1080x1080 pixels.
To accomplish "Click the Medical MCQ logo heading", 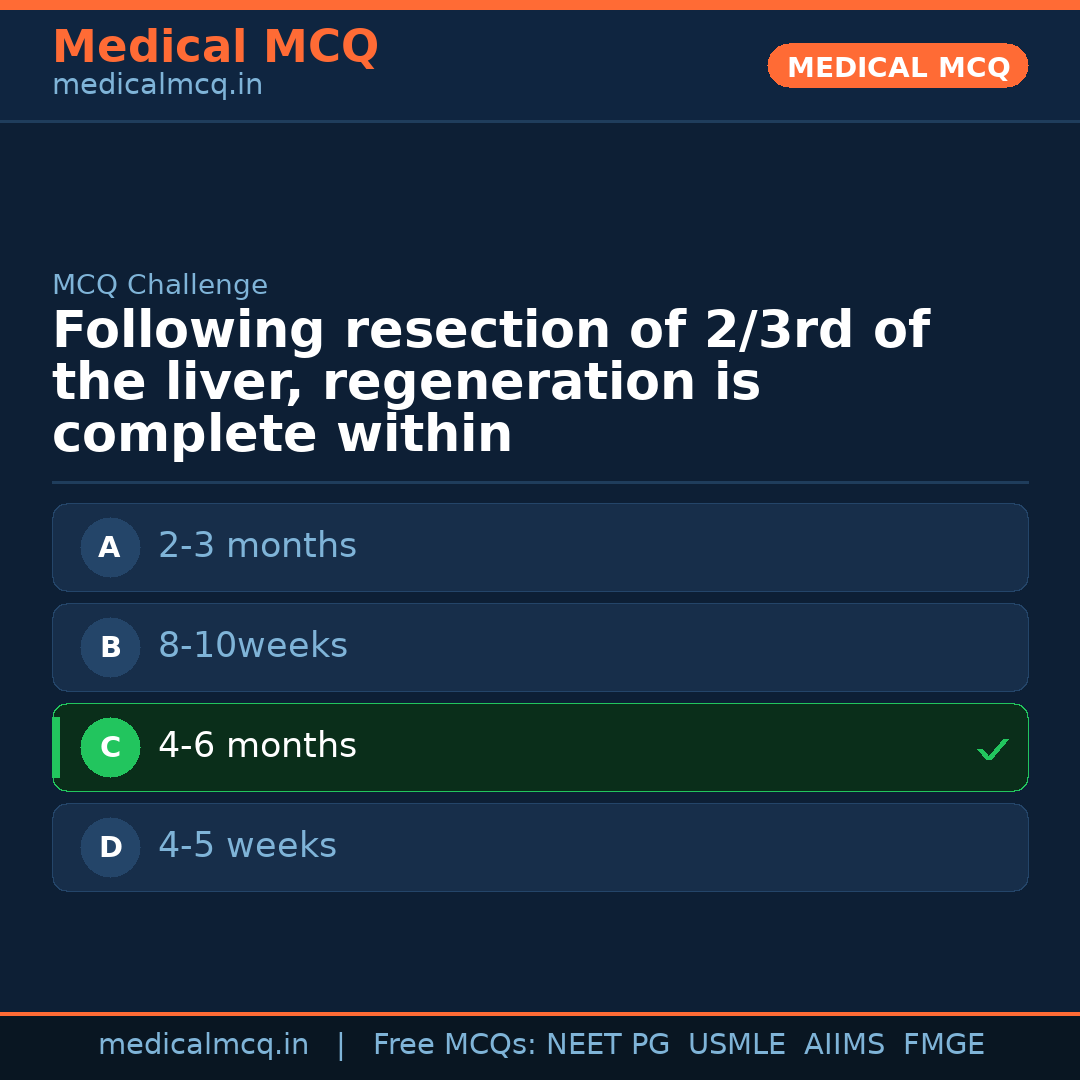I will tap(215, 47).
